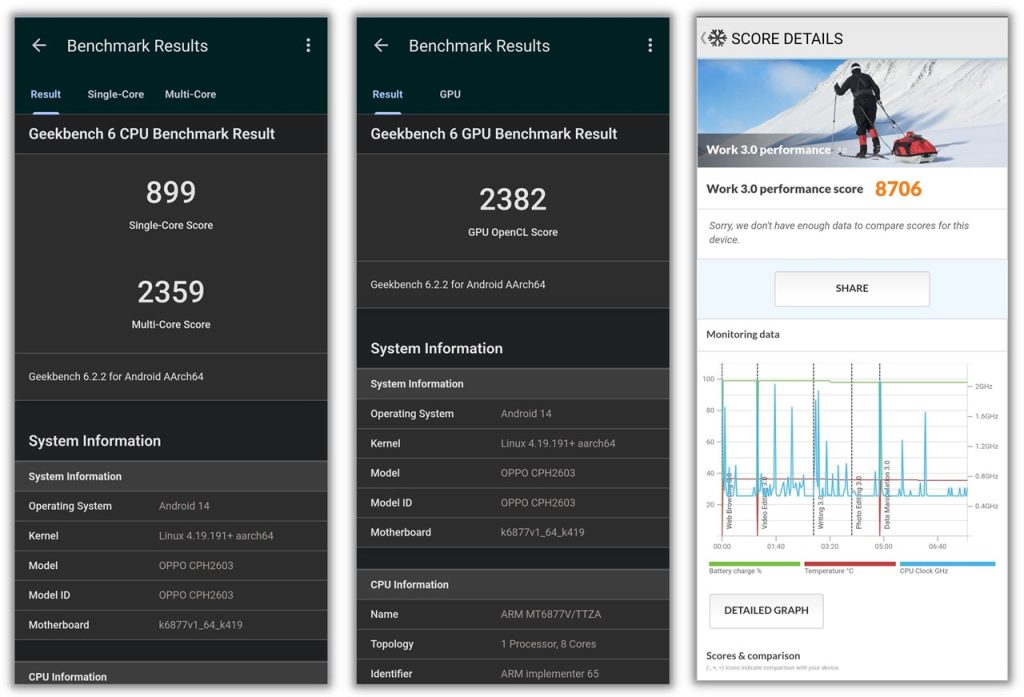Tap the Video Editing marker on graph
1024x697 pixels.
(x=764, y=500)
